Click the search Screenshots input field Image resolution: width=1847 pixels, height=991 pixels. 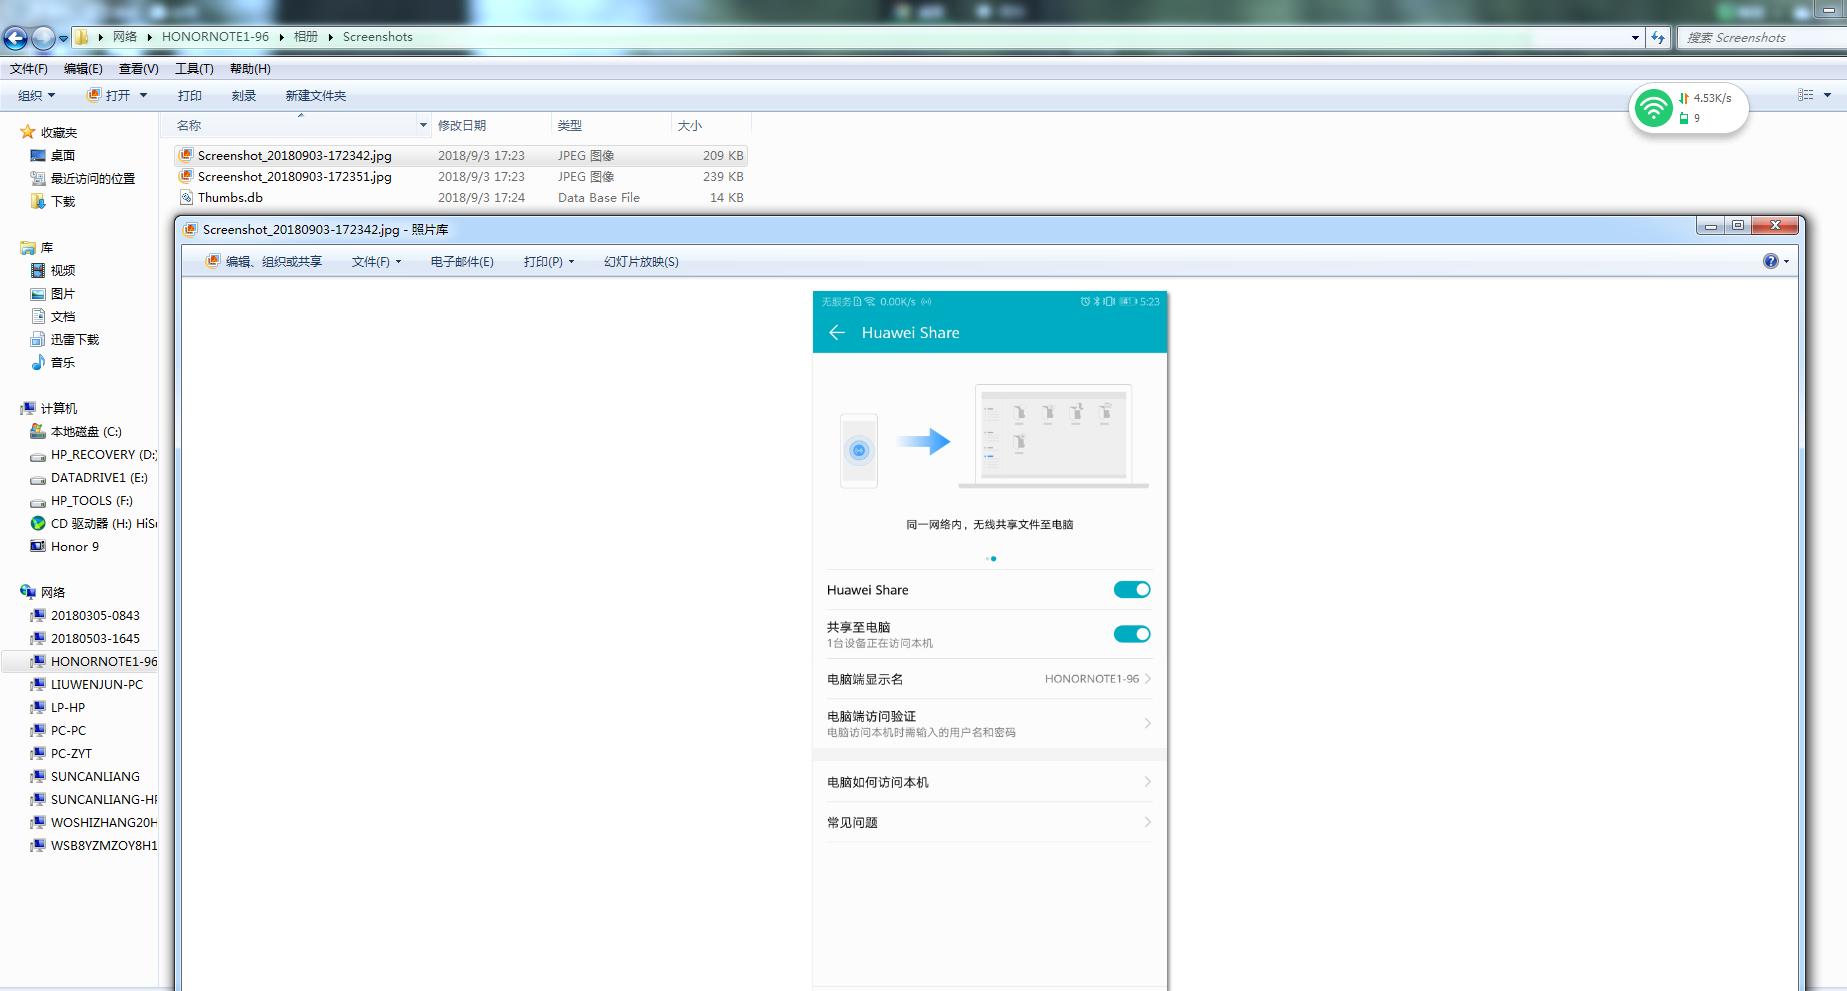click(x=1758, y=38)
